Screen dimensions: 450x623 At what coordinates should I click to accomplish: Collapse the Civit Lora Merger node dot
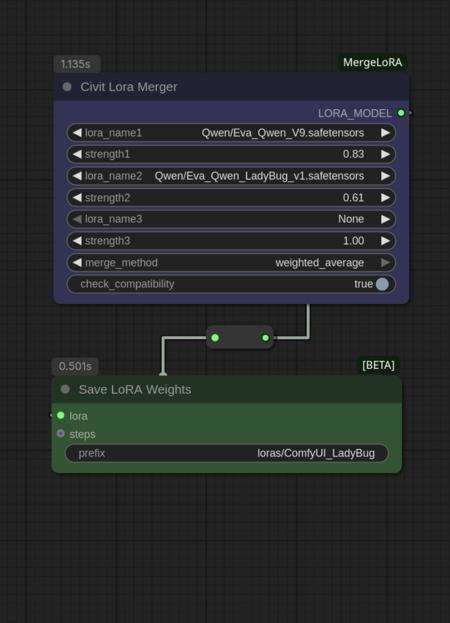coord(67,87)
